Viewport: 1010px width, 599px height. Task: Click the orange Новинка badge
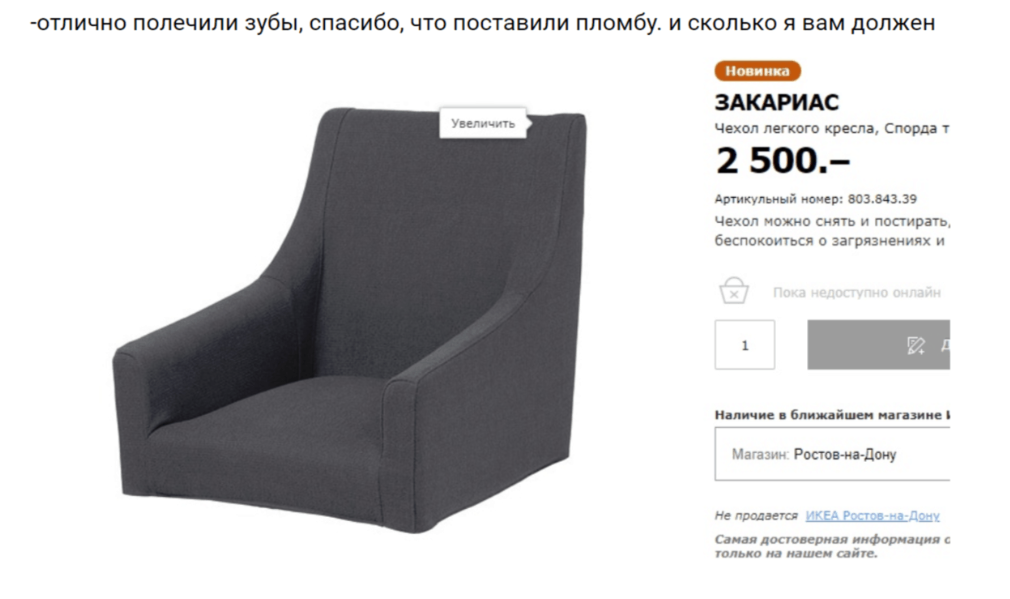(x=758, y=71)
